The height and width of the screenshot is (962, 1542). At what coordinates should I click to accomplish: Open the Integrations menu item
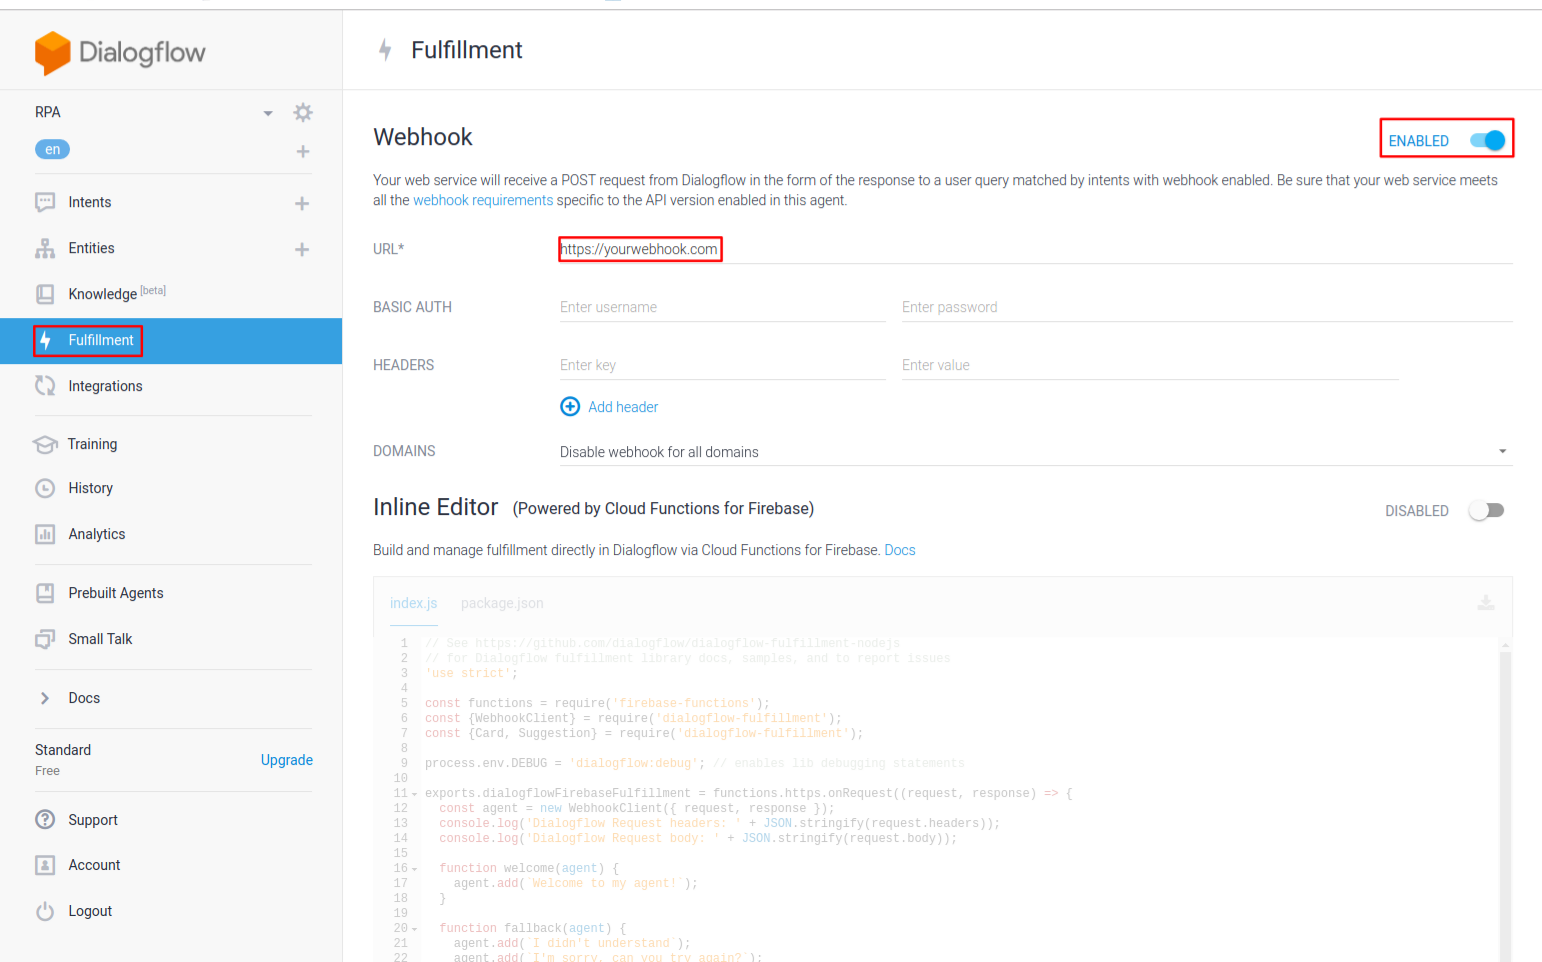(105, 386)
